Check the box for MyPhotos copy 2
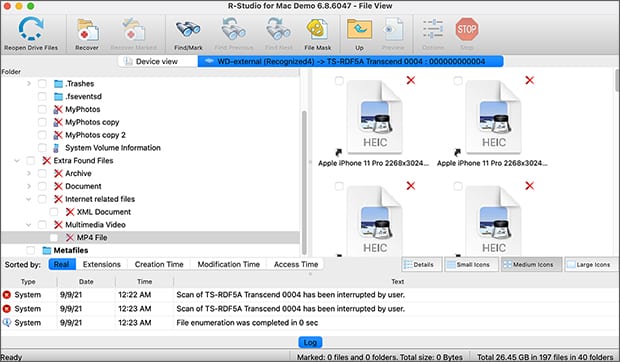Viewport: 620px width, 362px height. click(x=42, y=135)
